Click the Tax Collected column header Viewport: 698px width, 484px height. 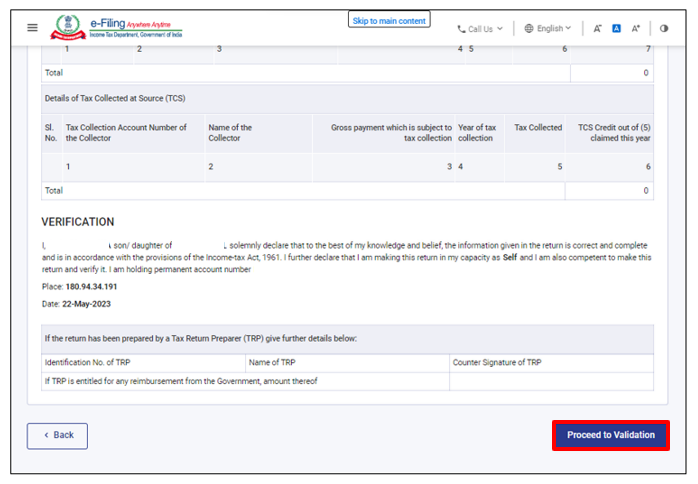click(x=538, y=128)
